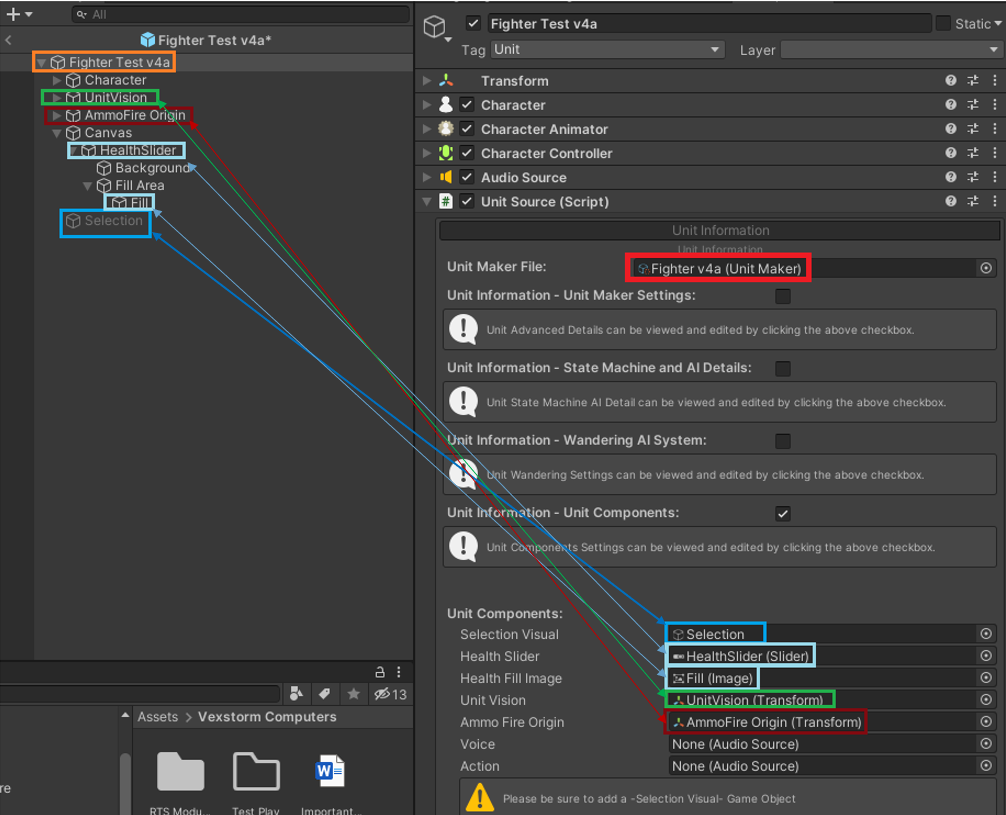Click the Character Animator component icon

pos(448,128)
